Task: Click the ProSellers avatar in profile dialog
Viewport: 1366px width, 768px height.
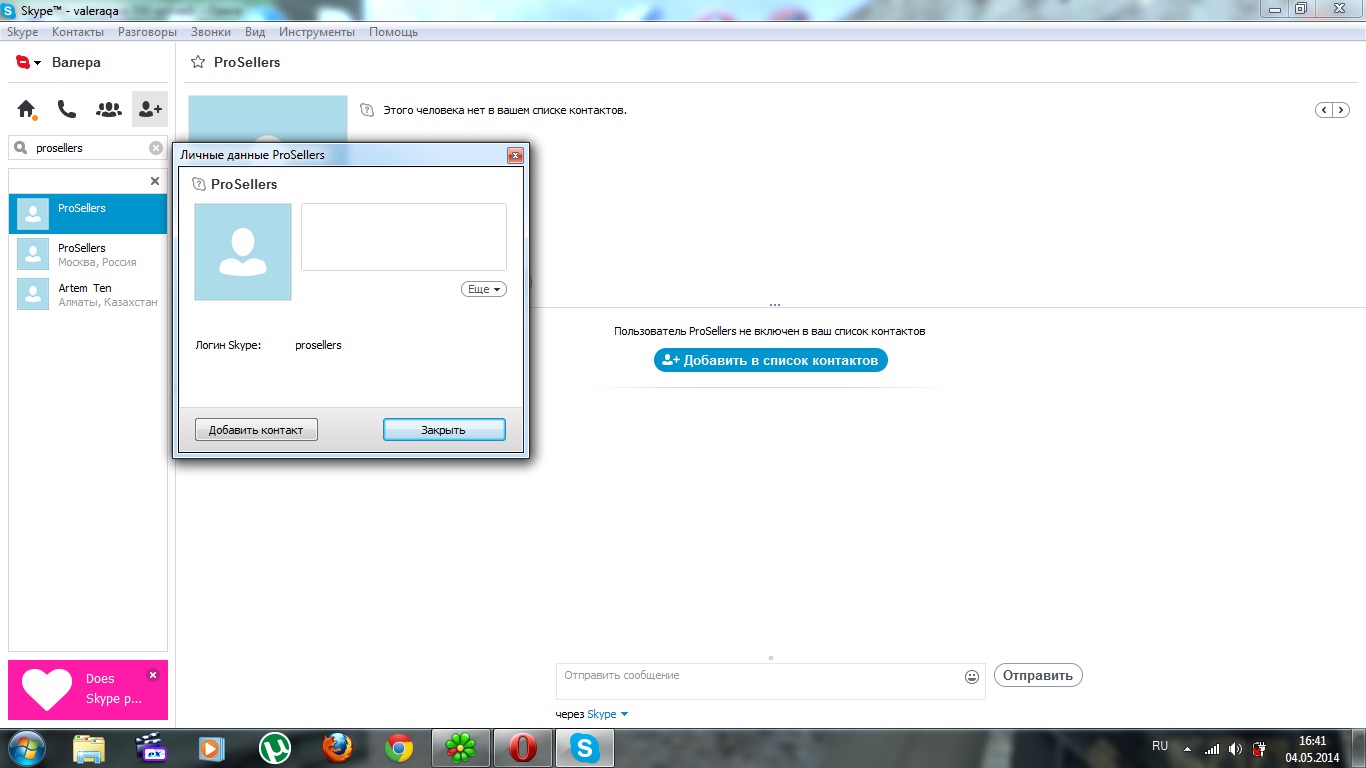Action: tap(243, 252)
